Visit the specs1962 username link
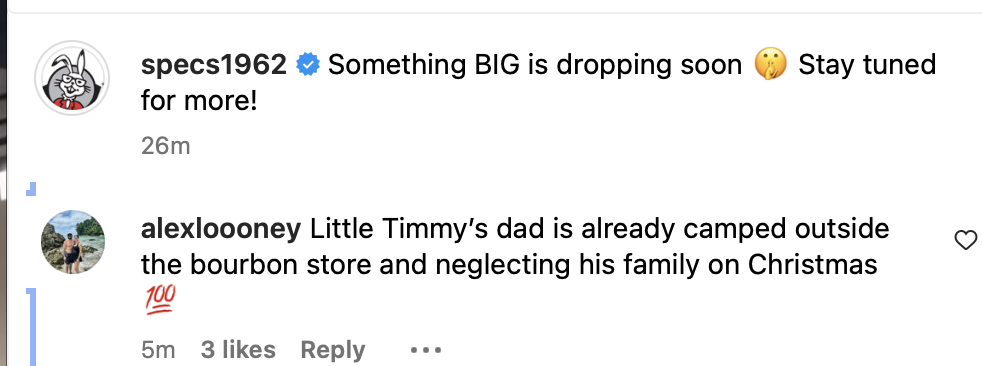This screenshot has height=366, width=982. [214, 65]
